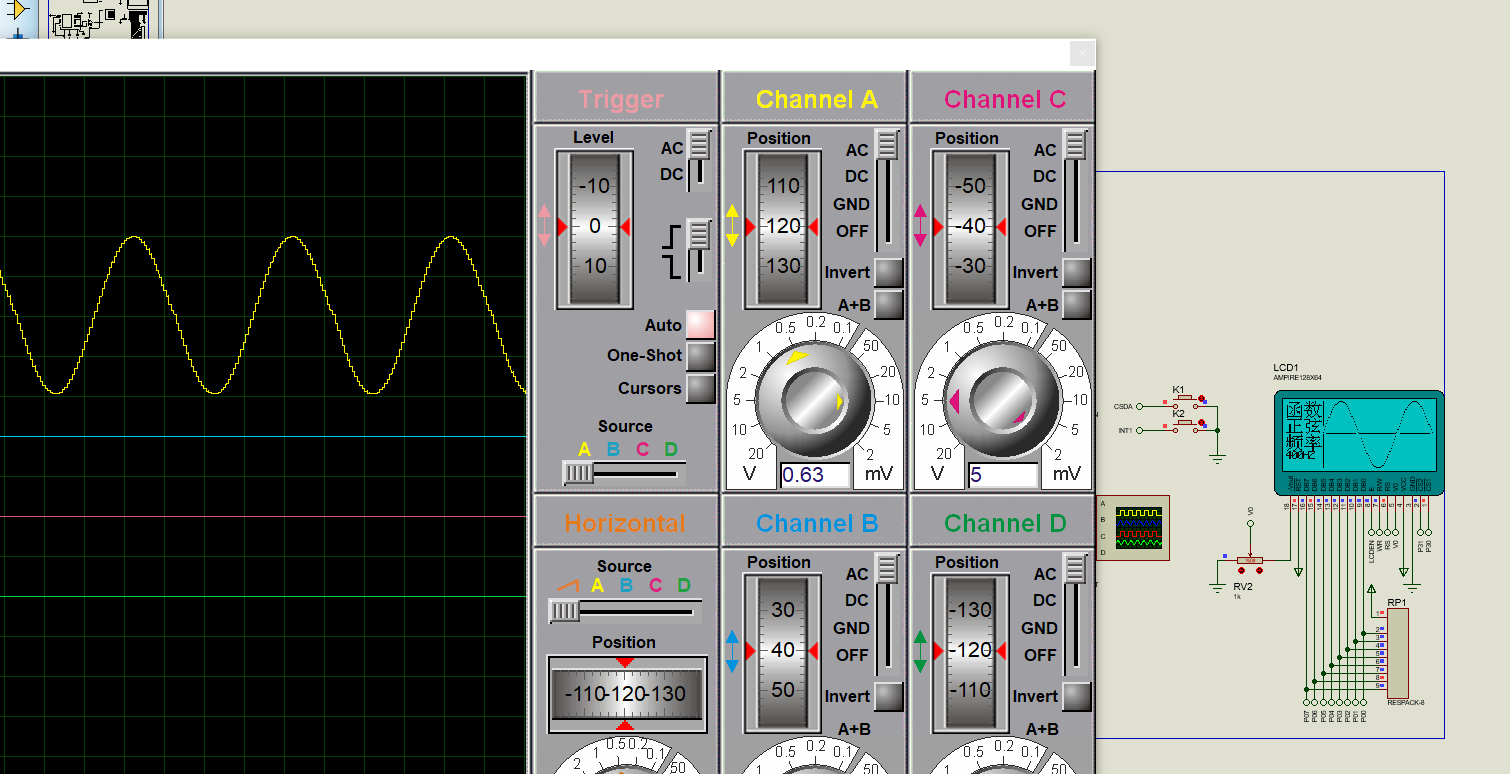Click the Trigger Level thumbwheel
This screenshot has width=1510, height=774.
point(594,228)
